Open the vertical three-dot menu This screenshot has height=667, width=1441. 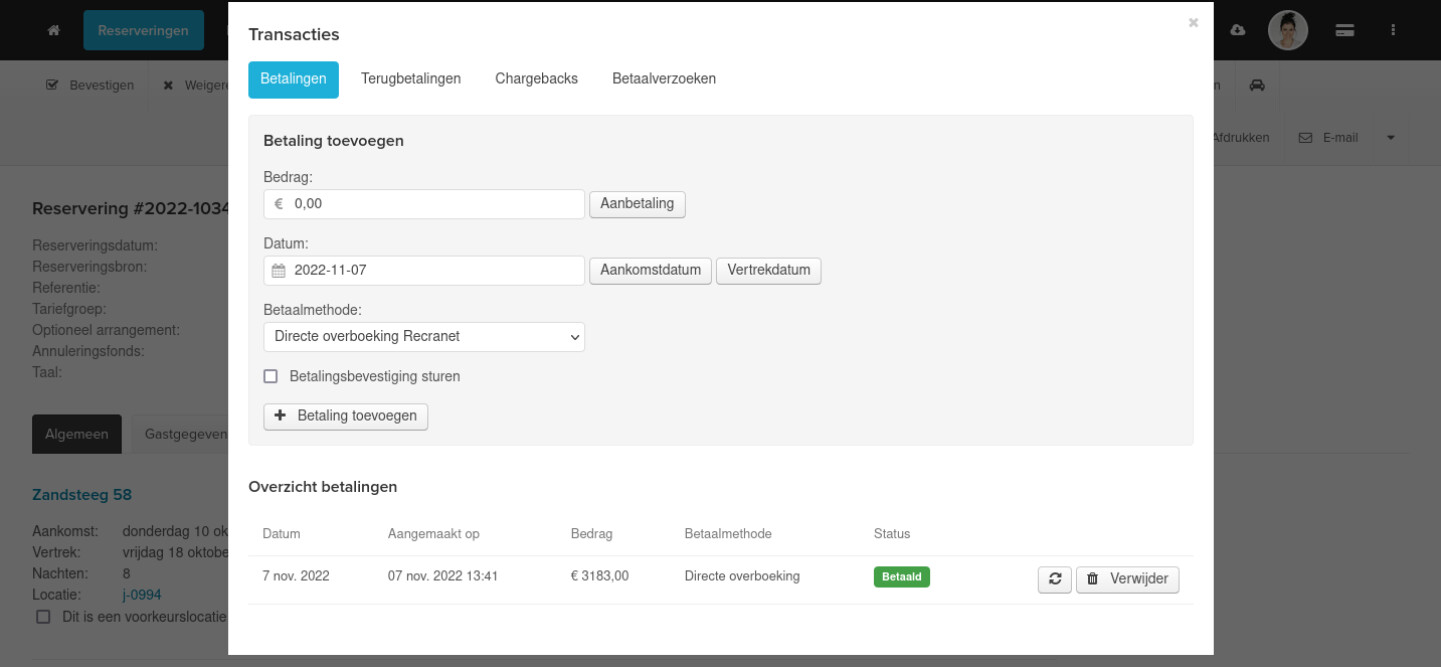pyautogui.click(x=1393, y=30)
